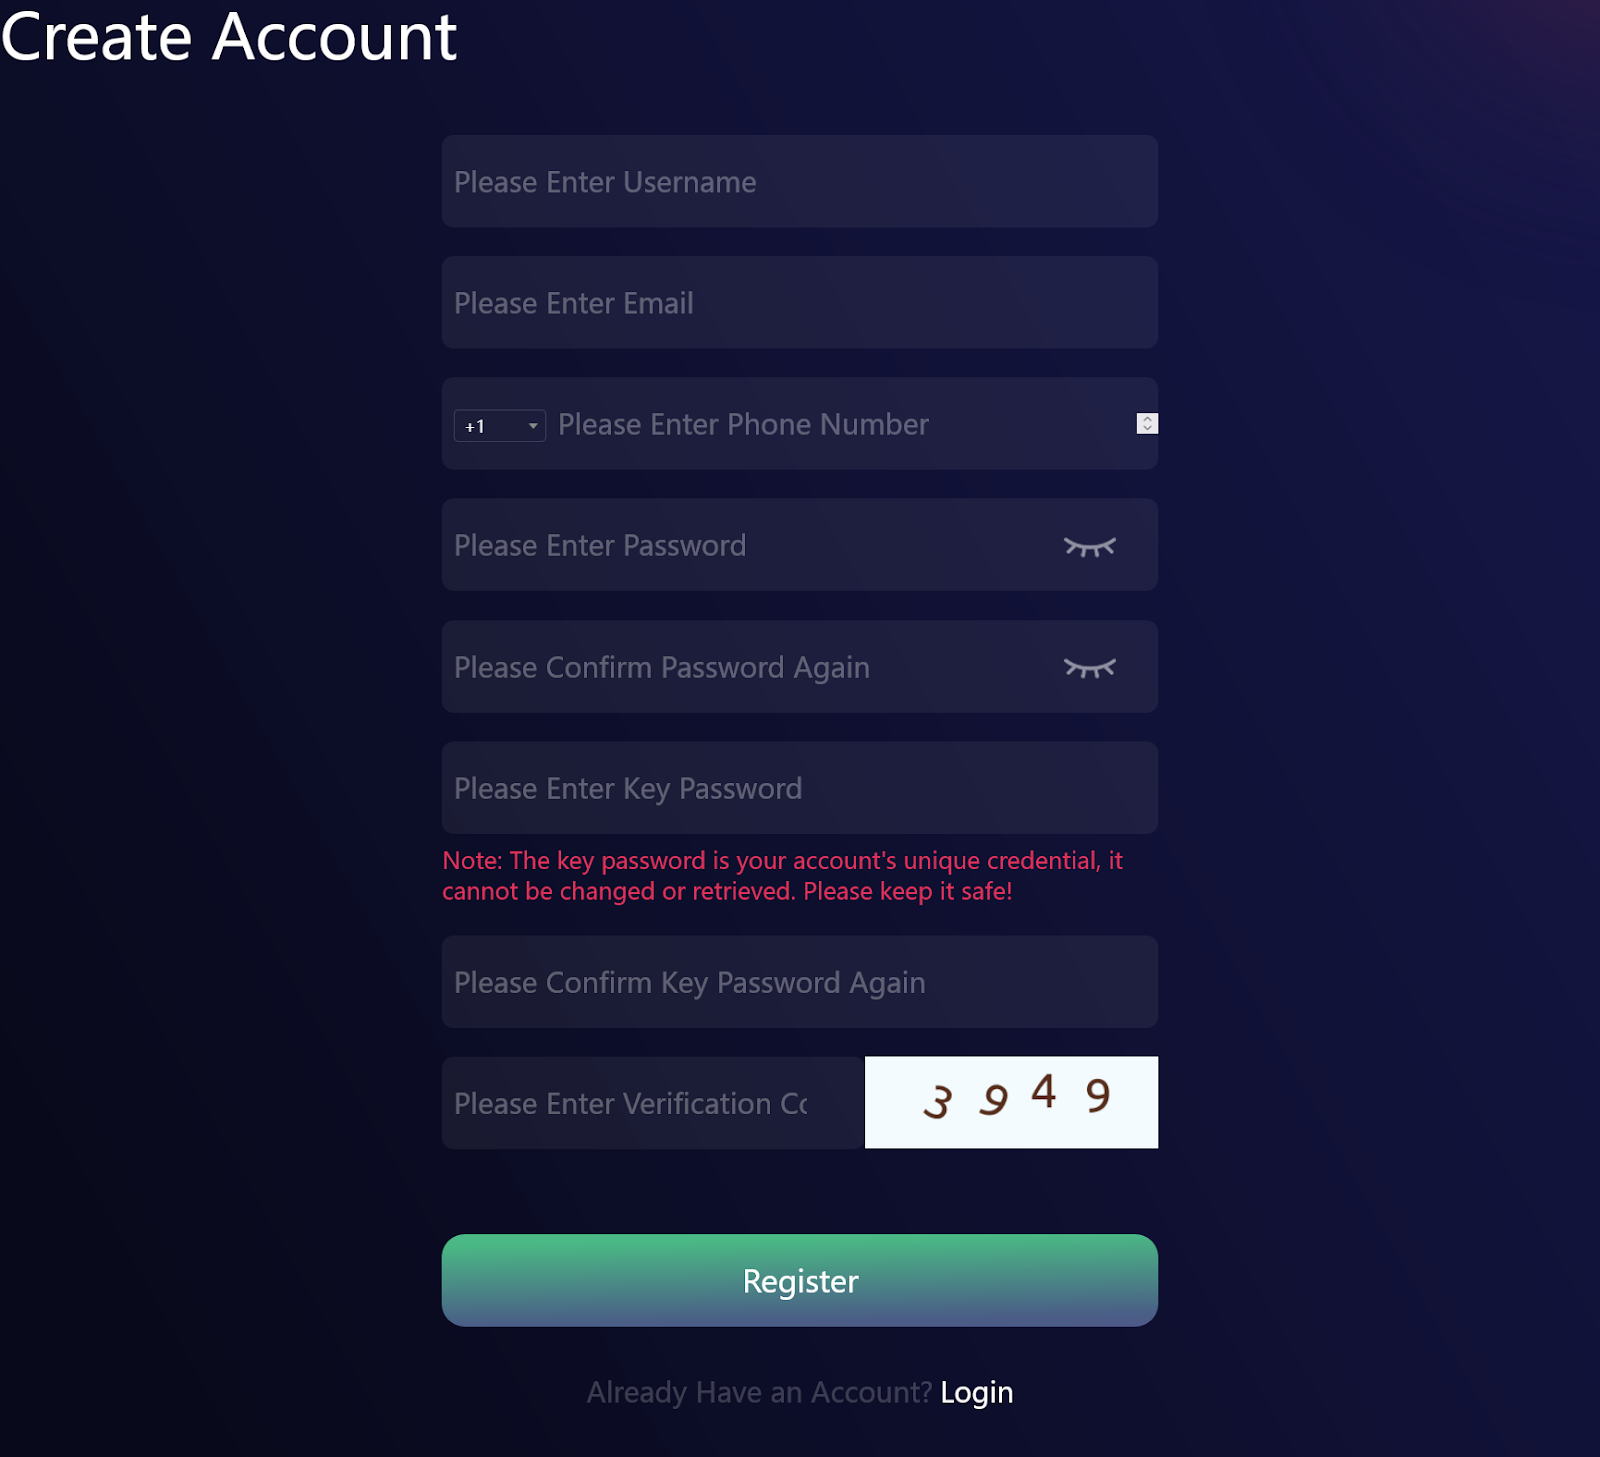Click the phone number spinner up arrow
The width and height of the screenshot is (1600, 1457).
(1147, 419)
